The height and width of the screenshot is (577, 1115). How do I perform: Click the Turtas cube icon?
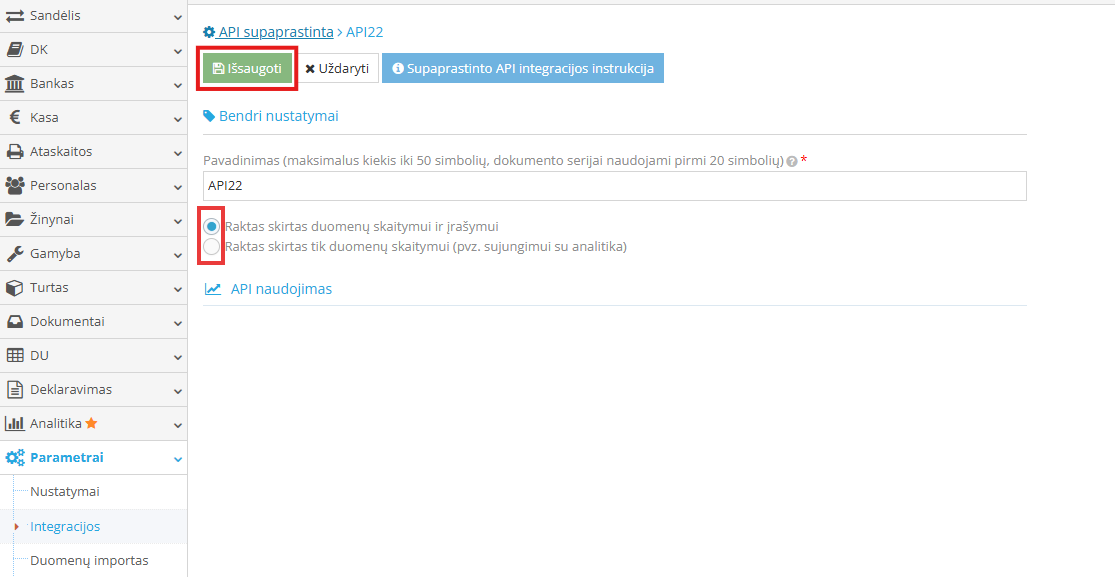click(x=14, y=287)
